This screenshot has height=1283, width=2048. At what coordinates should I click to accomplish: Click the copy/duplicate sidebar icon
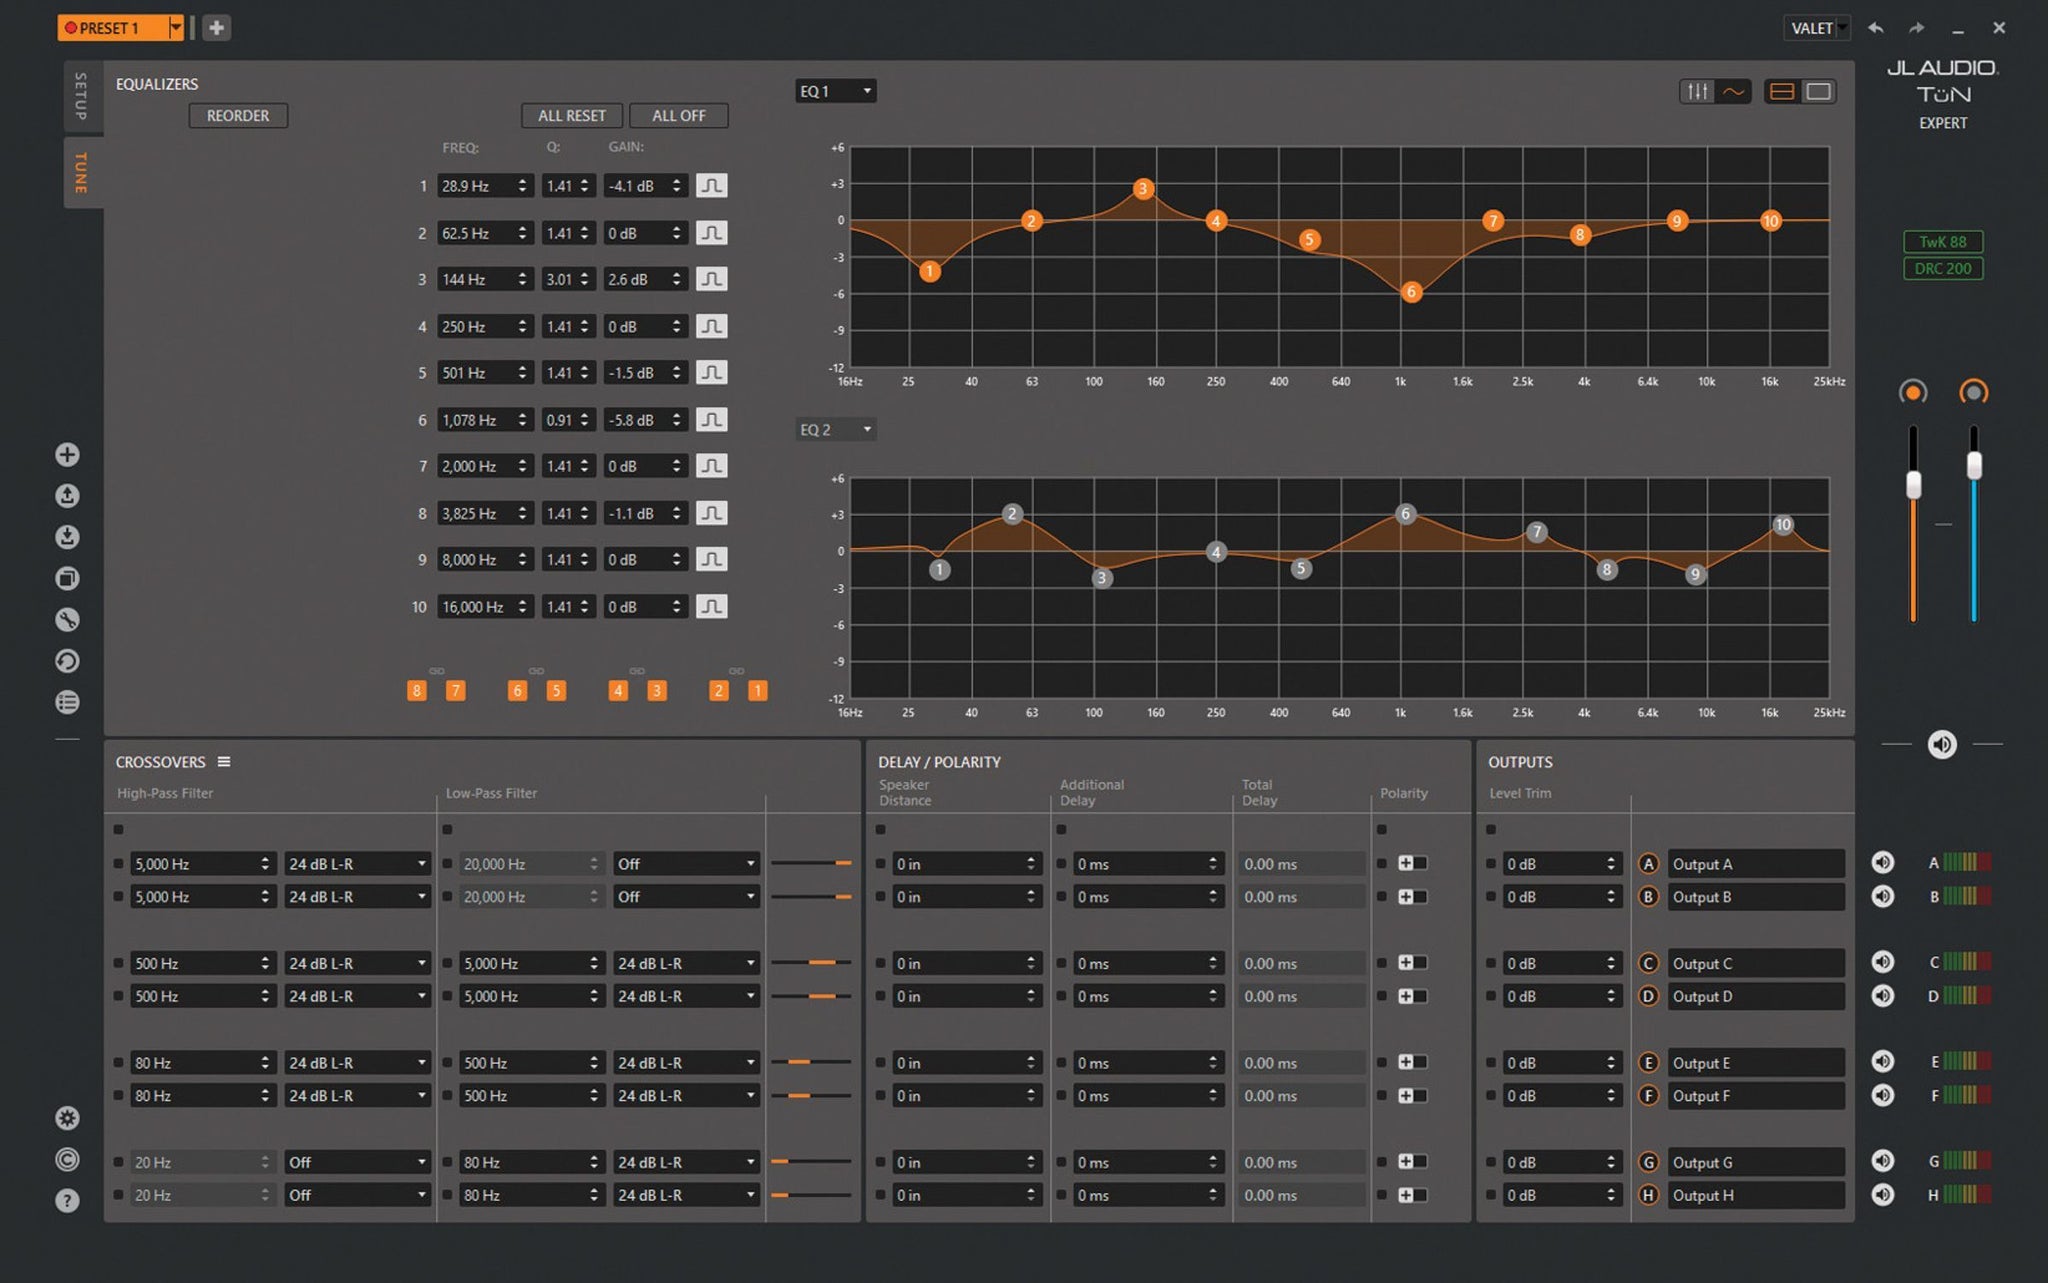point(67,579)
